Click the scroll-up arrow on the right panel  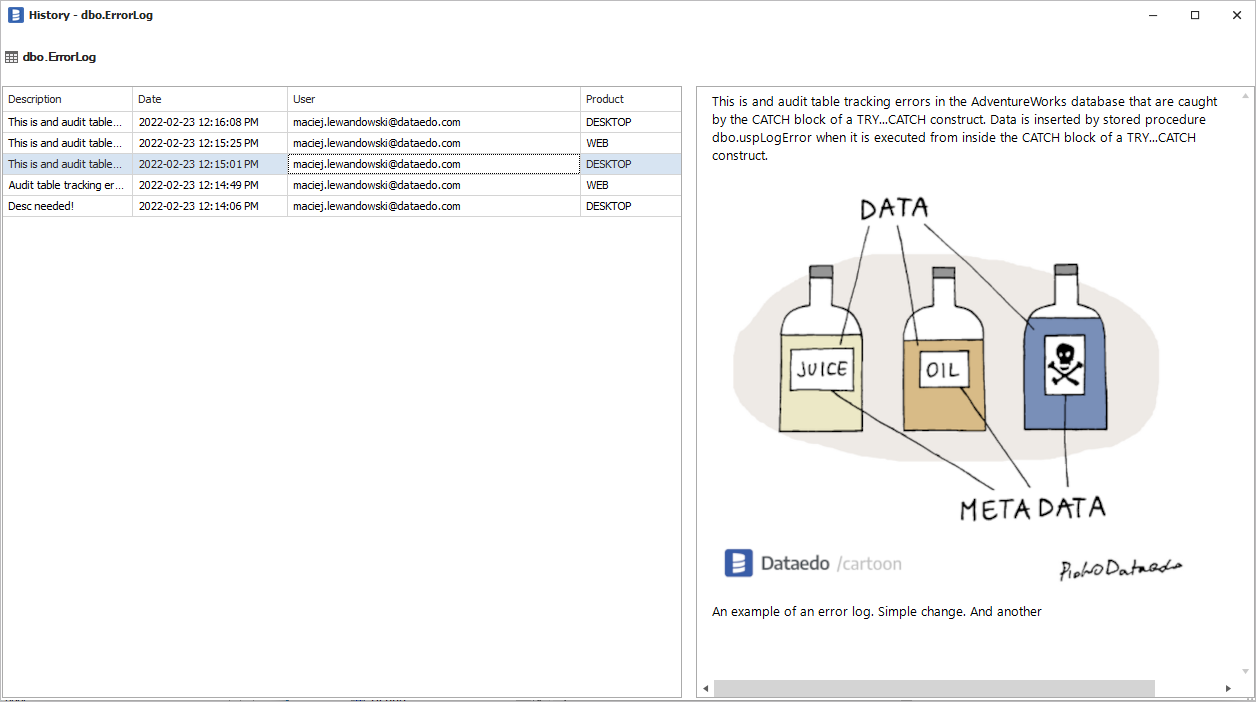(1246, 93)
